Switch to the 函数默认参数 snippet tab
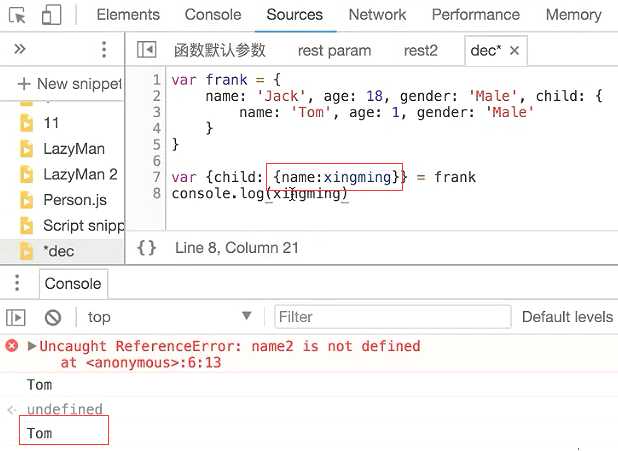Screen dimensions: 618x451 coord(220,50)
